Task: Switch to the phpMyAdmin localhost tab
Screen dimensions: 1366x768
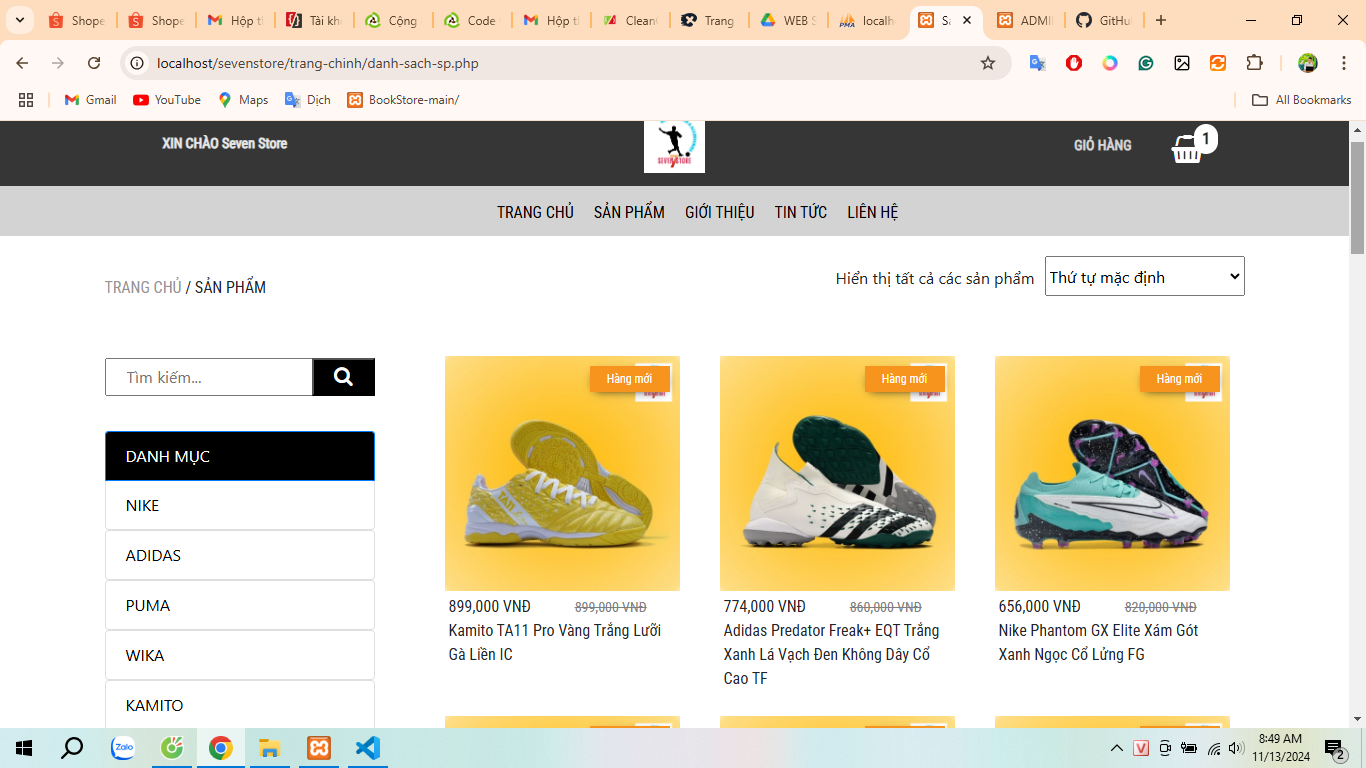Action: 868,20
